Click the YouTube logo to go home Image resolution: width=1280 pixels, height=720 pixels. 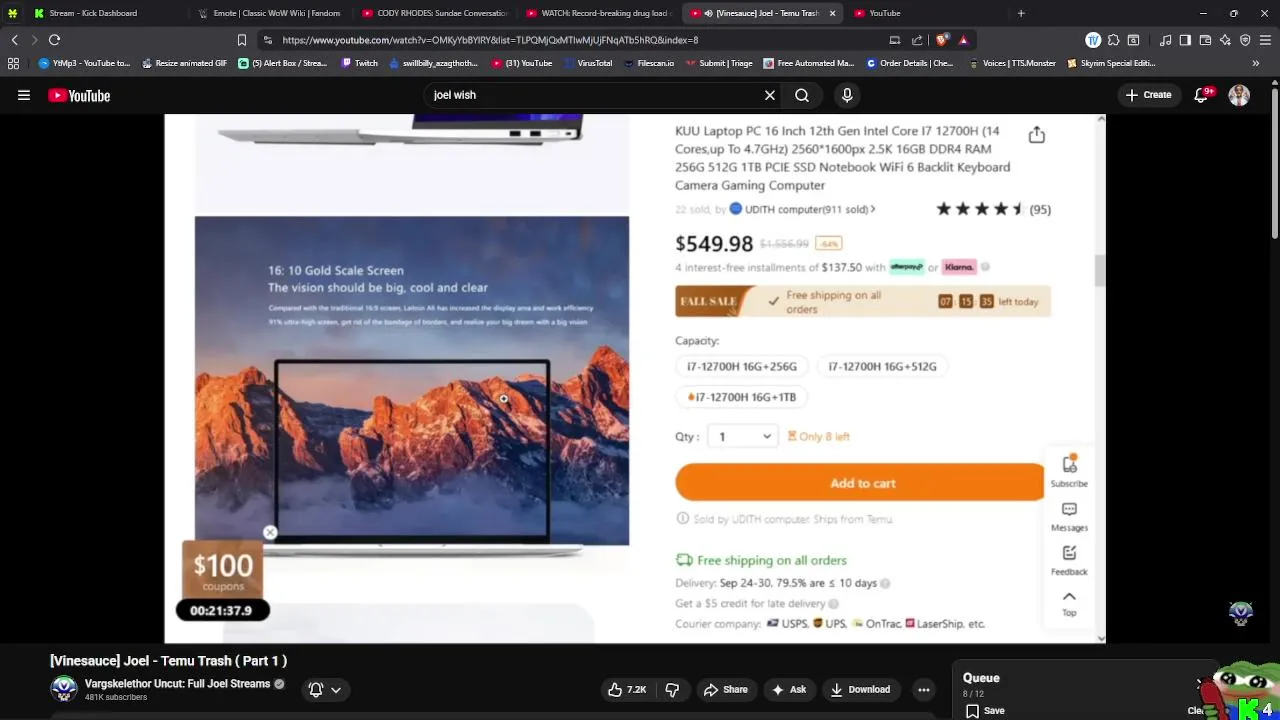[79, 96]
